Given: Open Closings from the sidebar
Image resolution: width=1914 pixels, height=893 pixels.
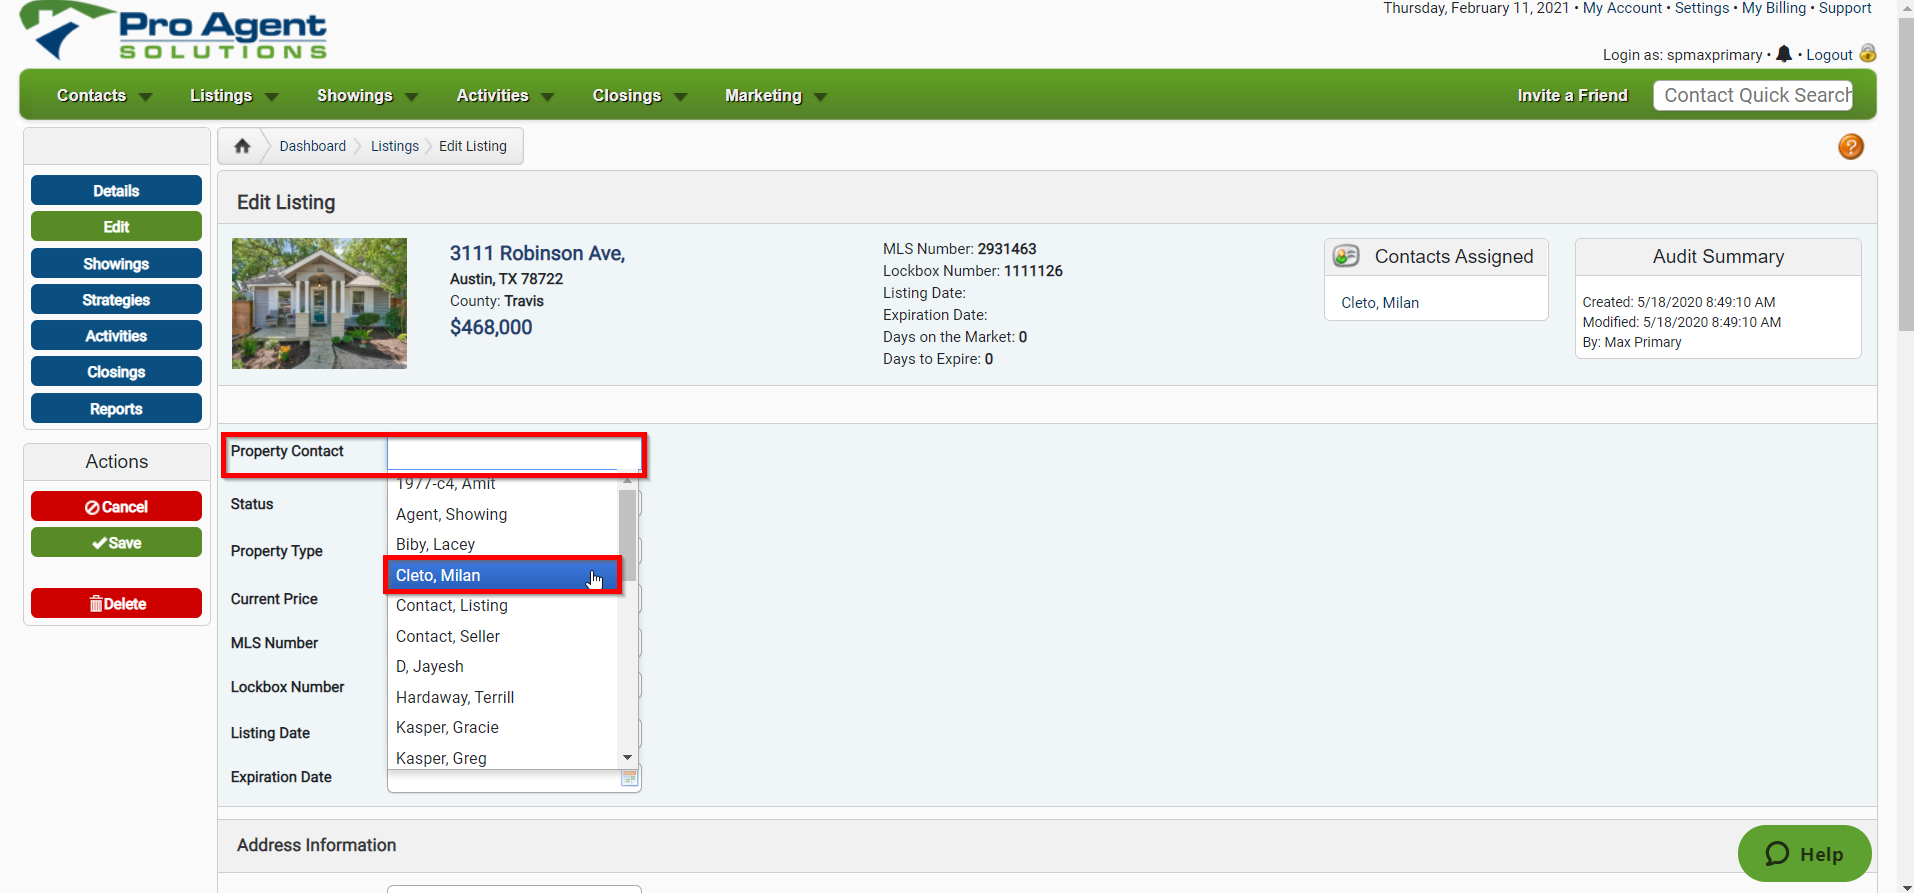Looking at the screenshot, I should pos(116,372).
